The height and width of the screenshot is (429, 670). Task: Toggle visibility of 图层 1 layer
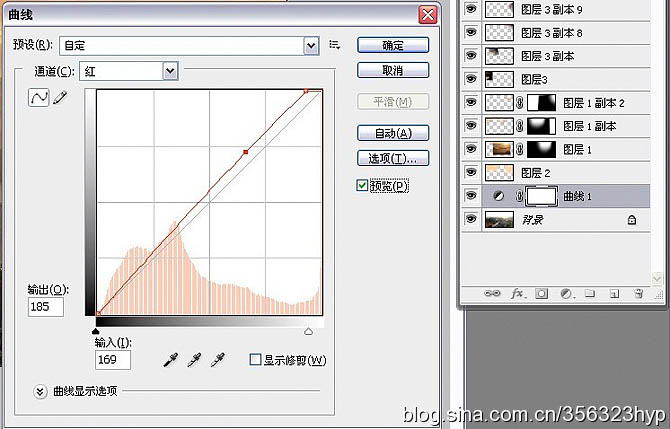tap(471, 149)
